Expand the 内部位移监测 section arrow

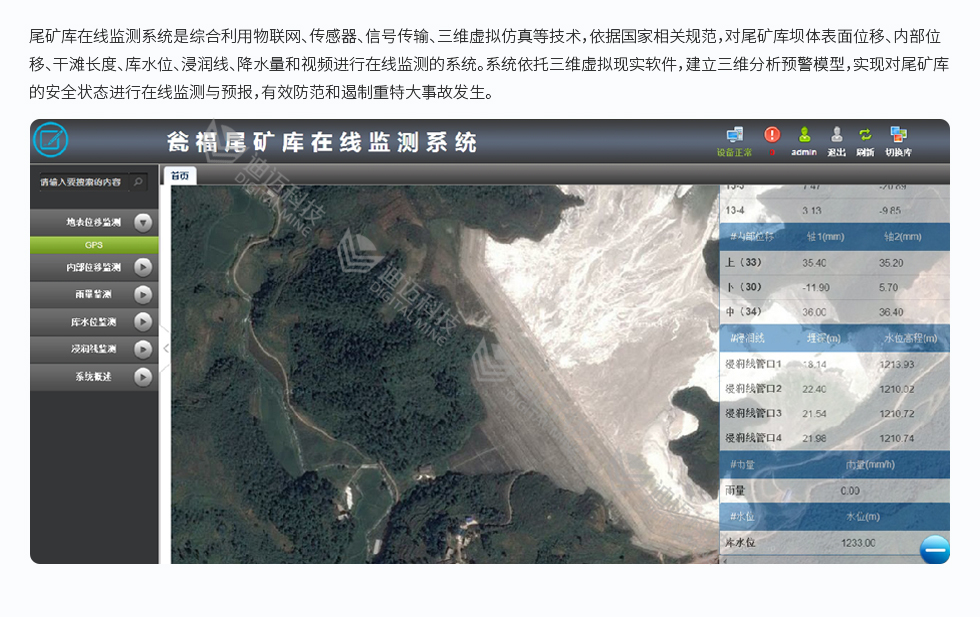click(143, 268)
